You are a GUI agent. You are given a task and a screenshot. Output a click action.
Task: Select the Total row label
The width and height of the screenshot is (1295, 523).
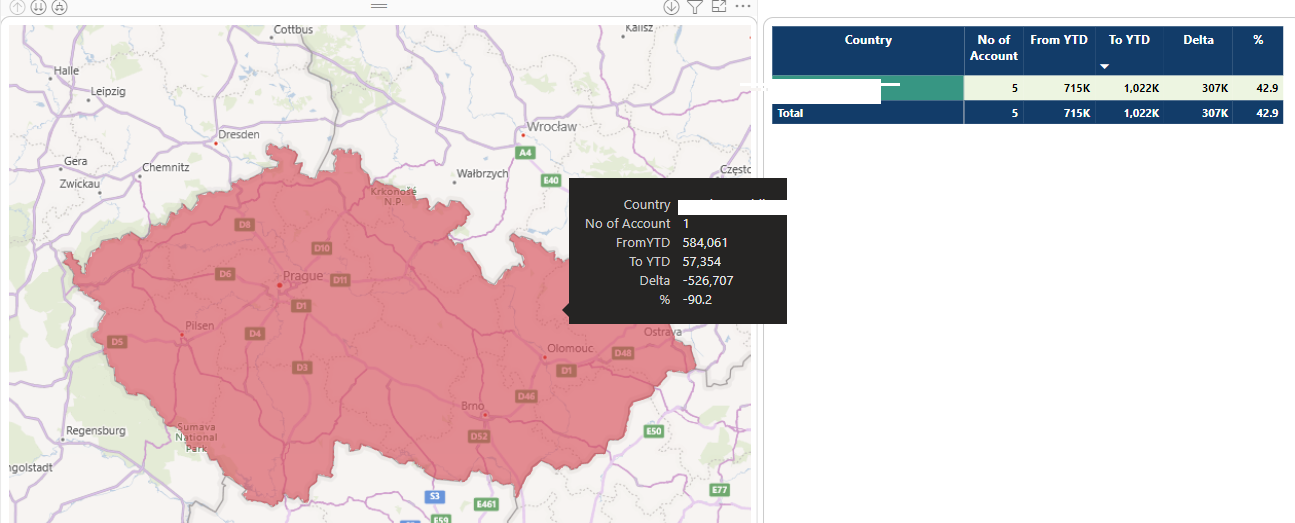tap(790, 113)
